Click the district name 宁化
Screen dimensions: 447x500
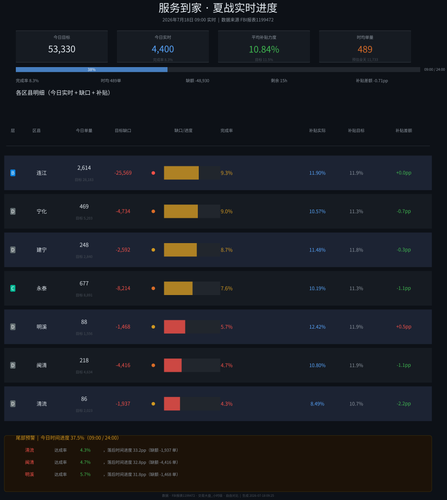point(42,211)
